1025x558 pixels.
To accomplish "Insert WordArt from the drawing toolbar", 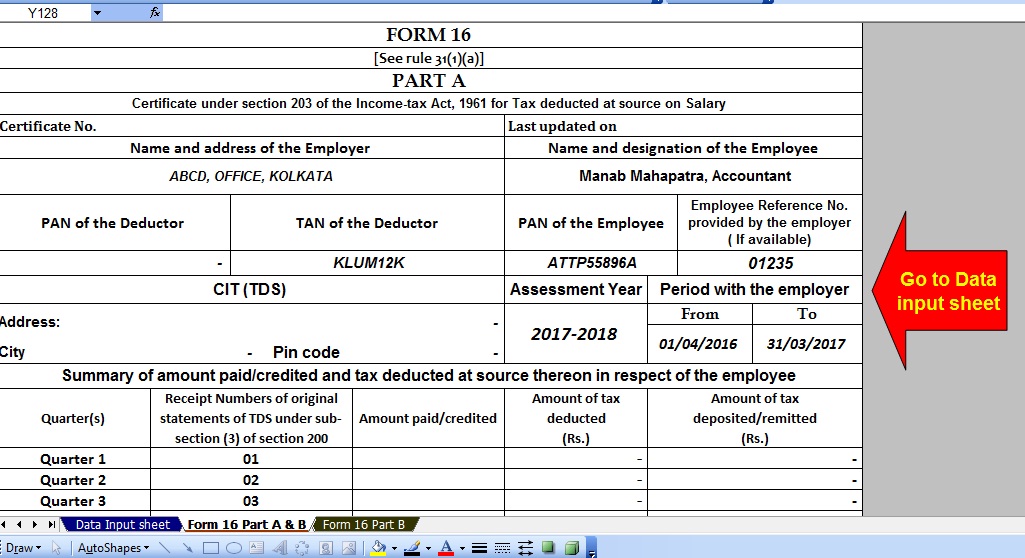I will click(x=279, y=548).
